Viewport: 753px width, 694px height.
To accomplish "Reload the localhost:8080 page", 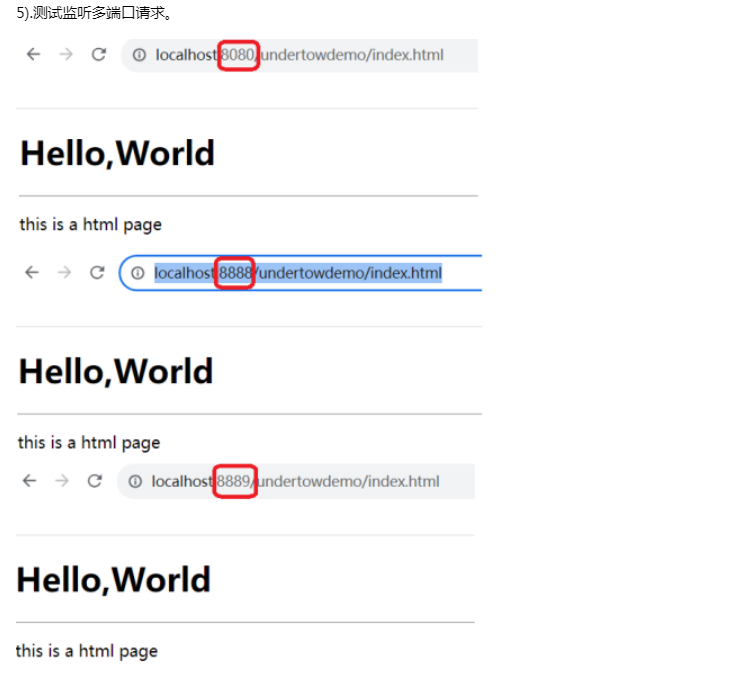I will pos(98,55).
